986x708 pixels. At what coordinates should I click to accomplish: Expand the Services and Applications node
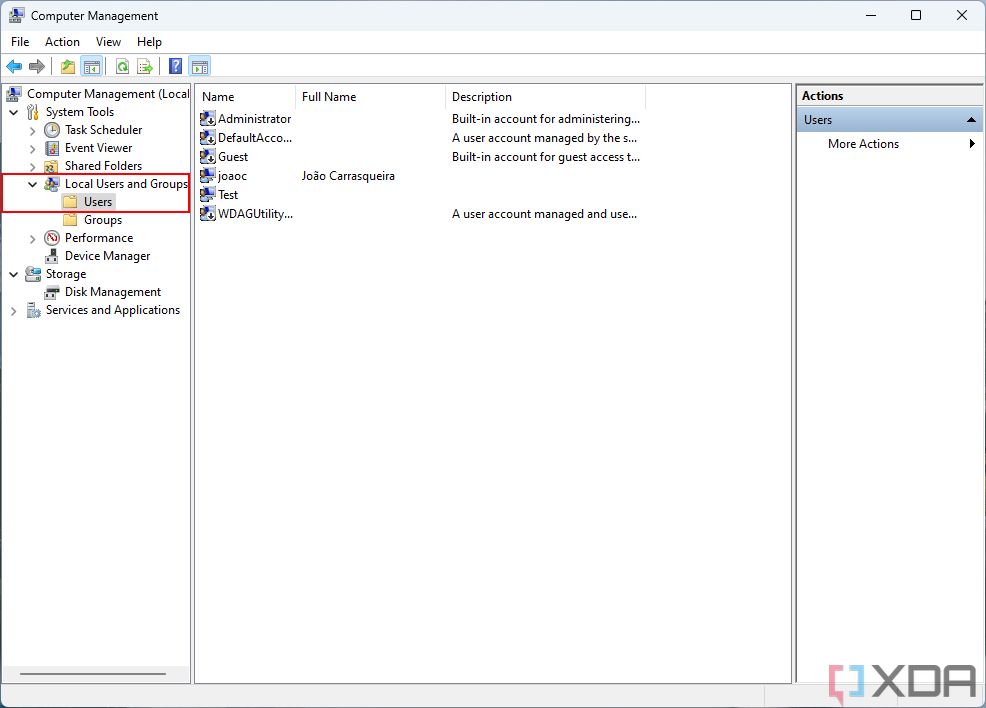[x=12, y=310]
